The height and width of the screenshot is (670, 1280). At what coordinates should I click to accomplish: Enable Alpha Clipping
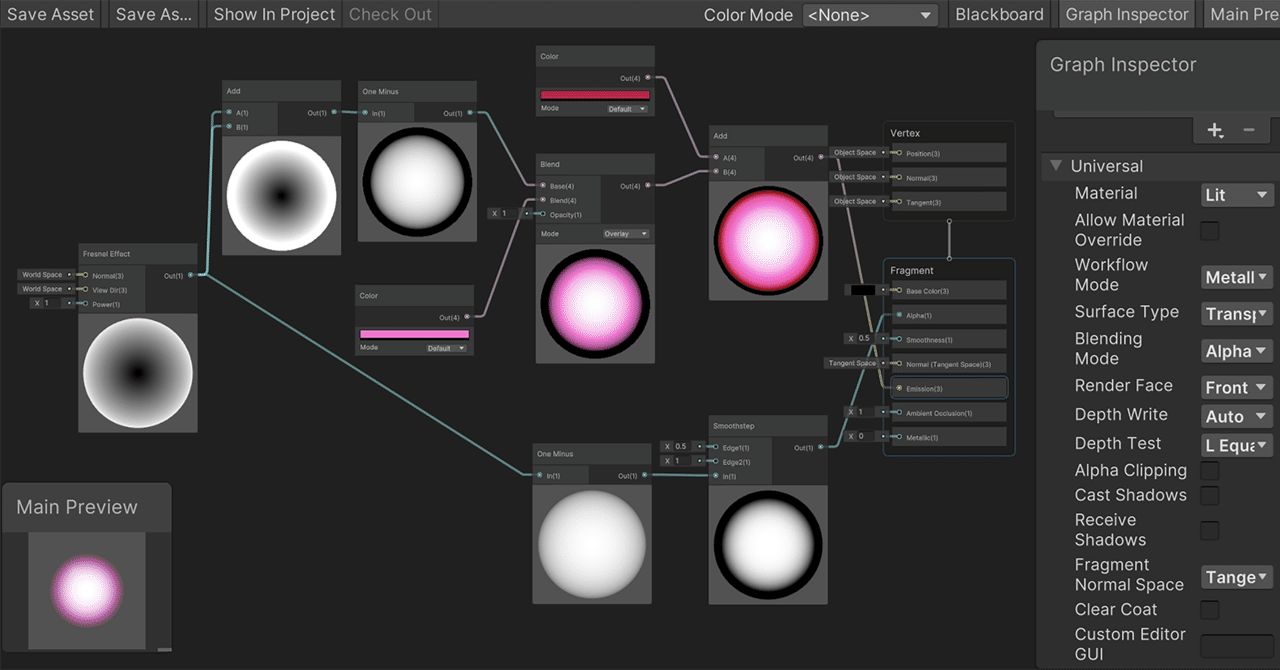[x=1209, y=470]
